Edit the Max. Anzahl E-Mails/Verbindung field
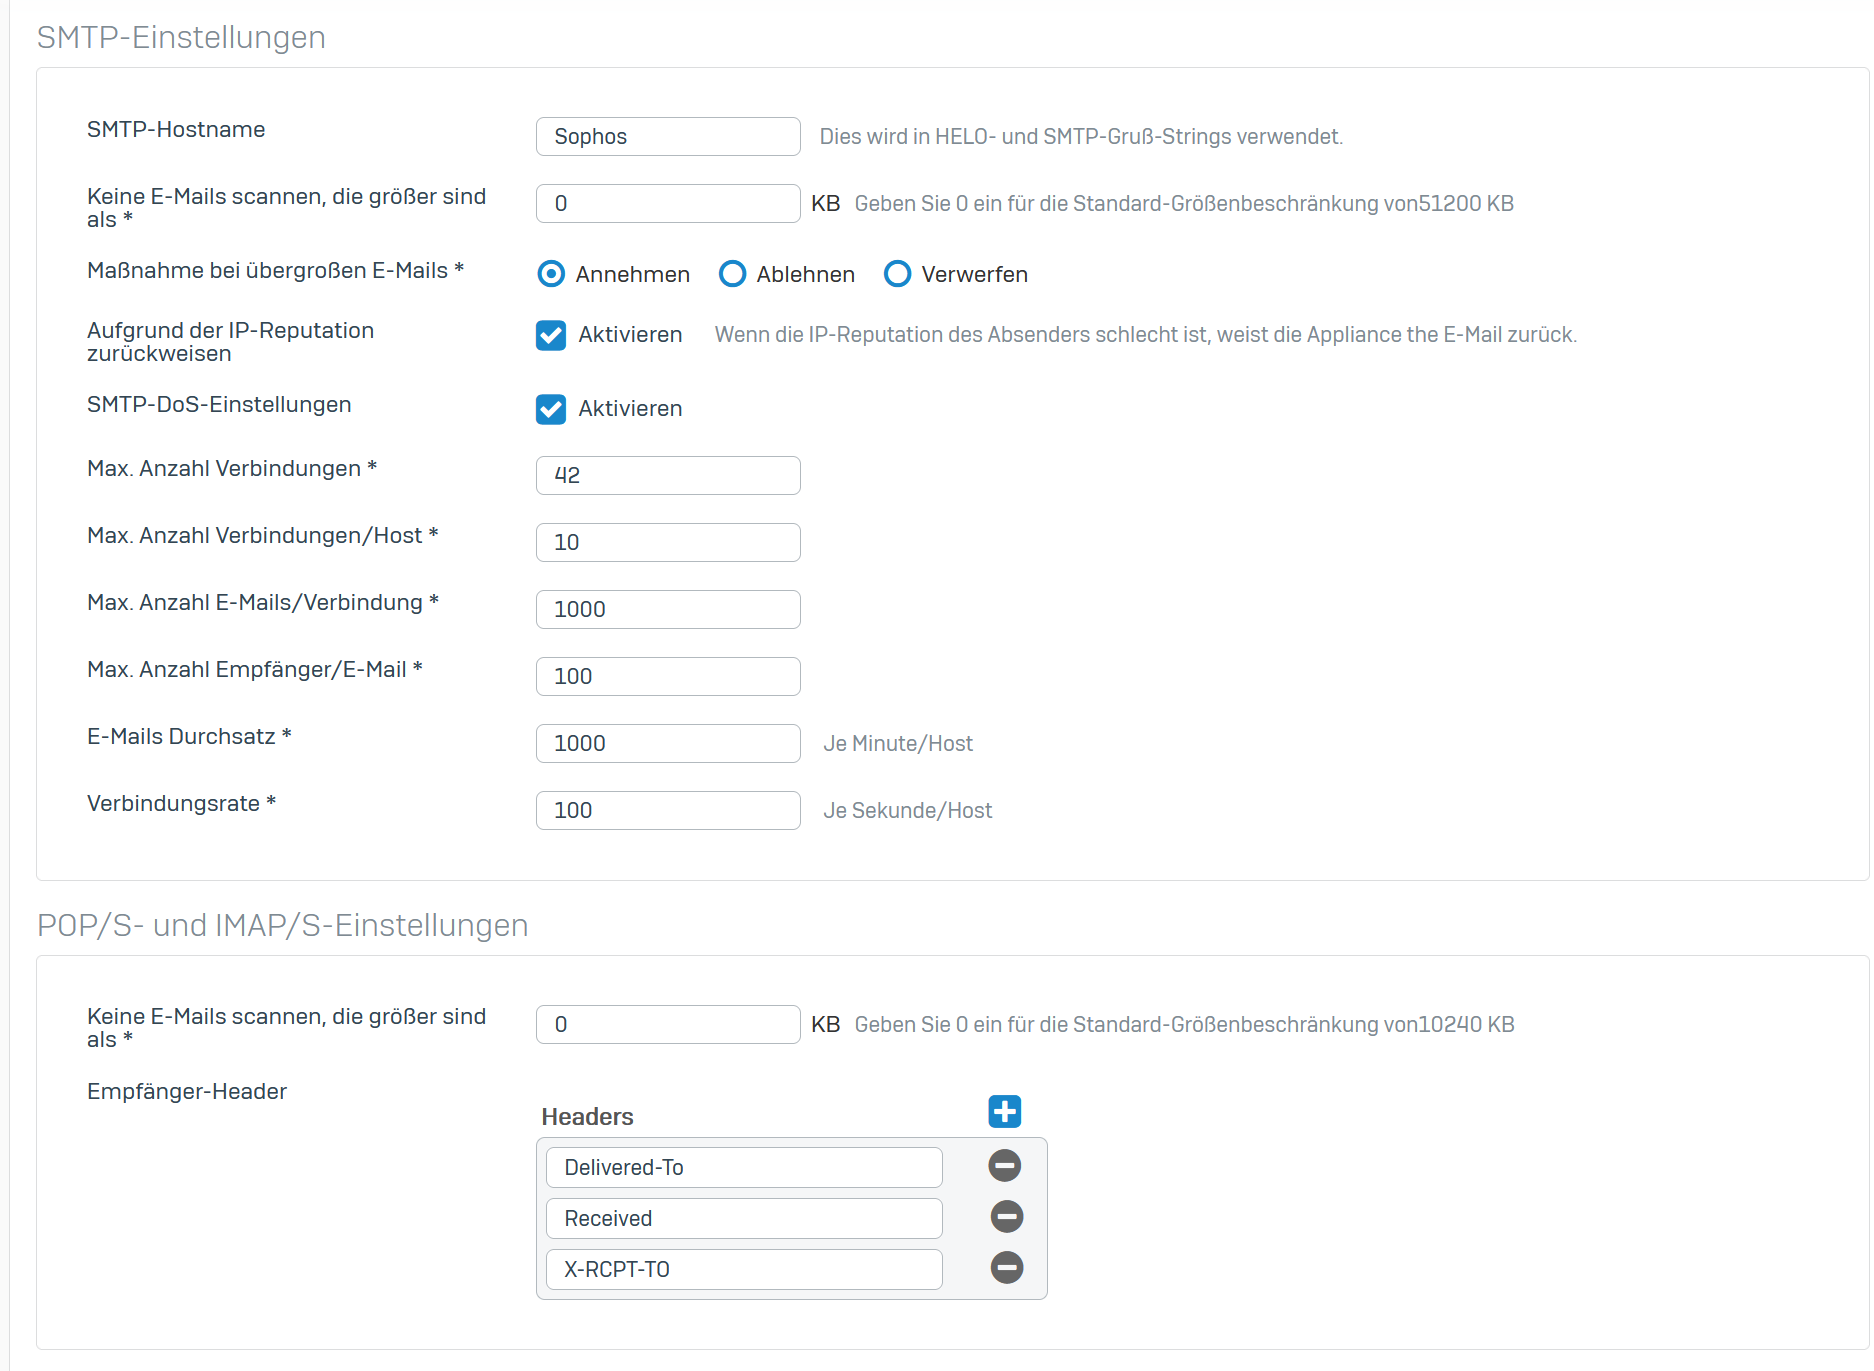This screenshot has height=1371, width=1874. click(668, 610)
